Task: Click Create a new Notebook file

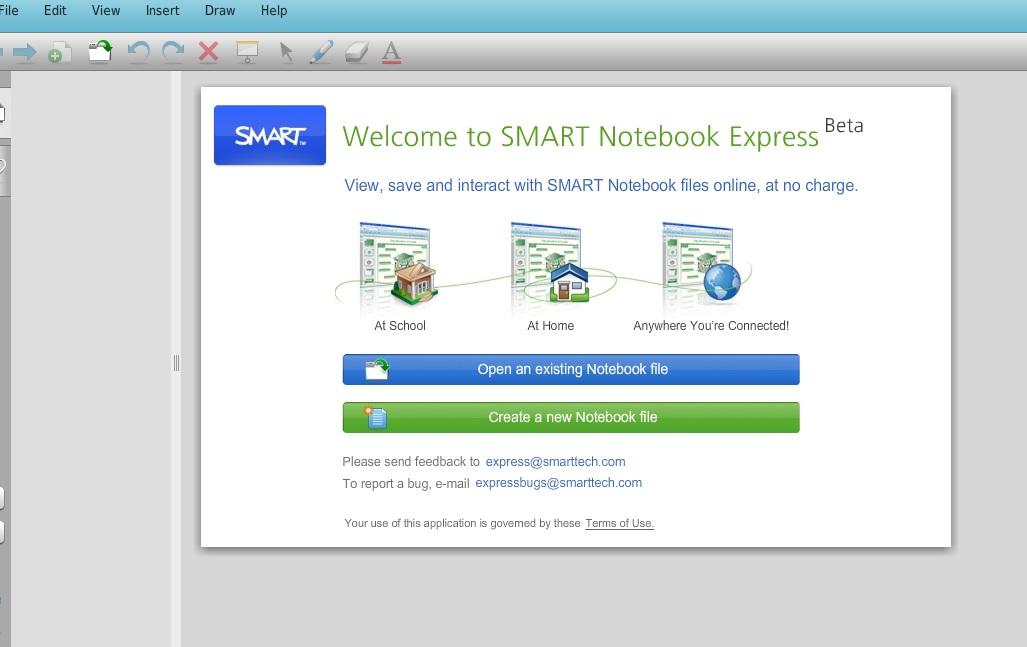Action: coord(571,417)
